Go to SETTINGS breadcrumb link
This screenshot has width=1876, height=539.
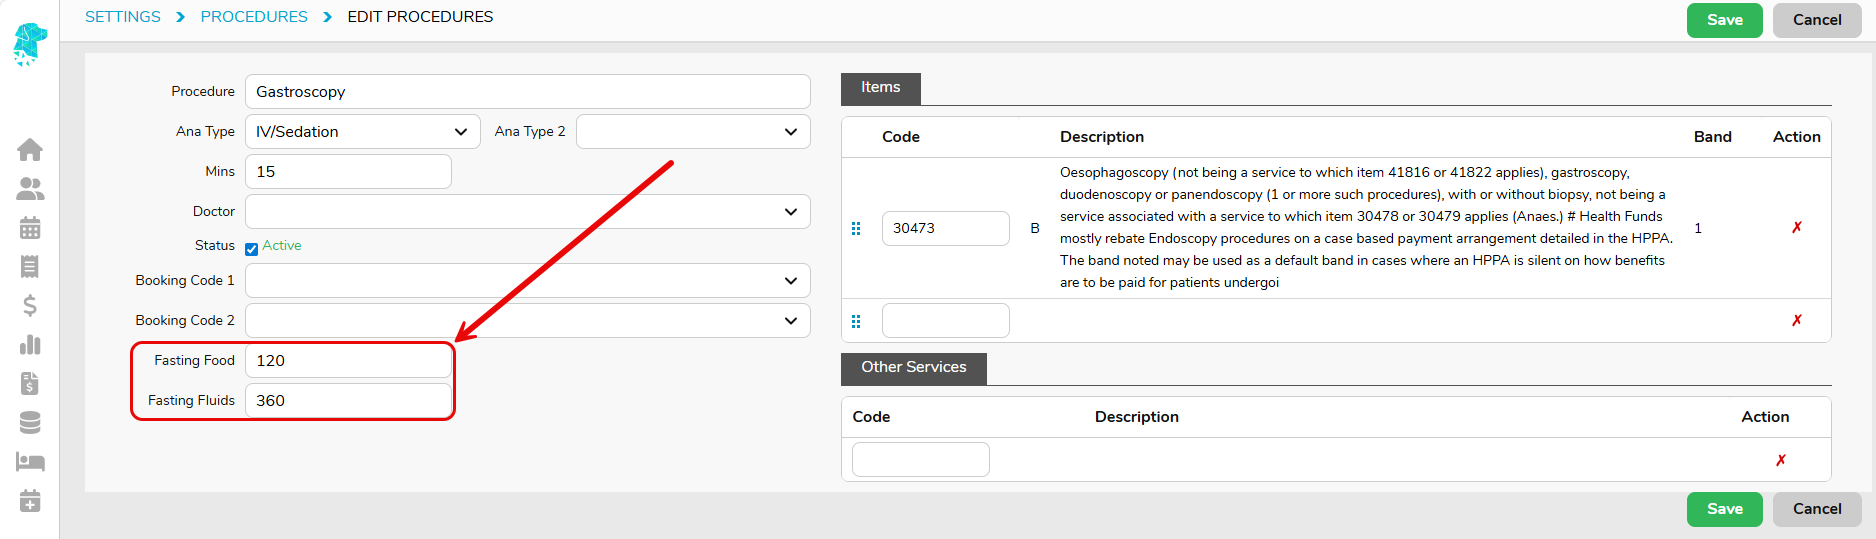point(123,17)
